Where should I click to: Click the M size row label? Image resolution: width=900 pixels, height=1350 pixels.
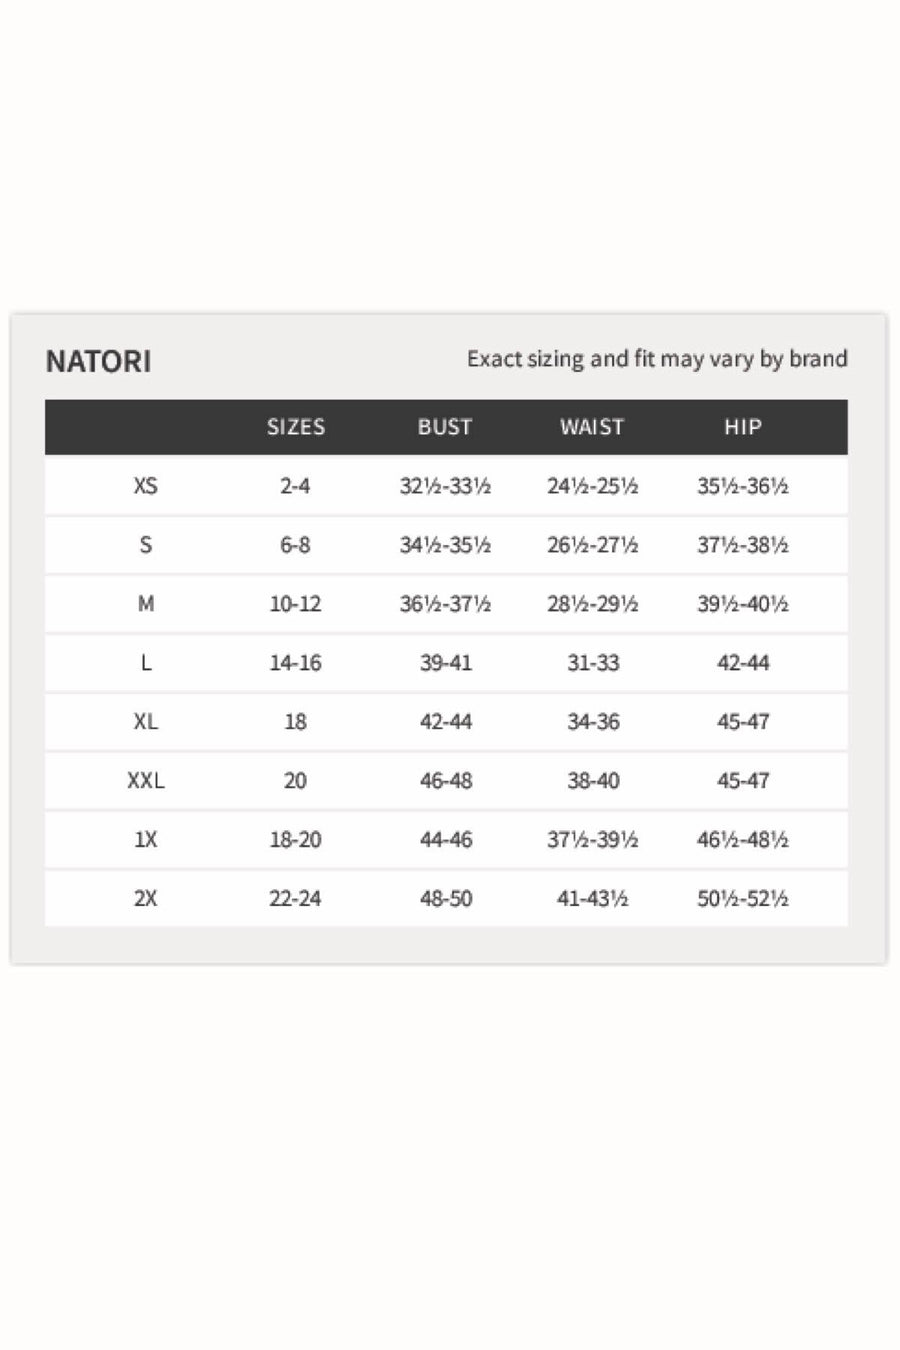146,604
